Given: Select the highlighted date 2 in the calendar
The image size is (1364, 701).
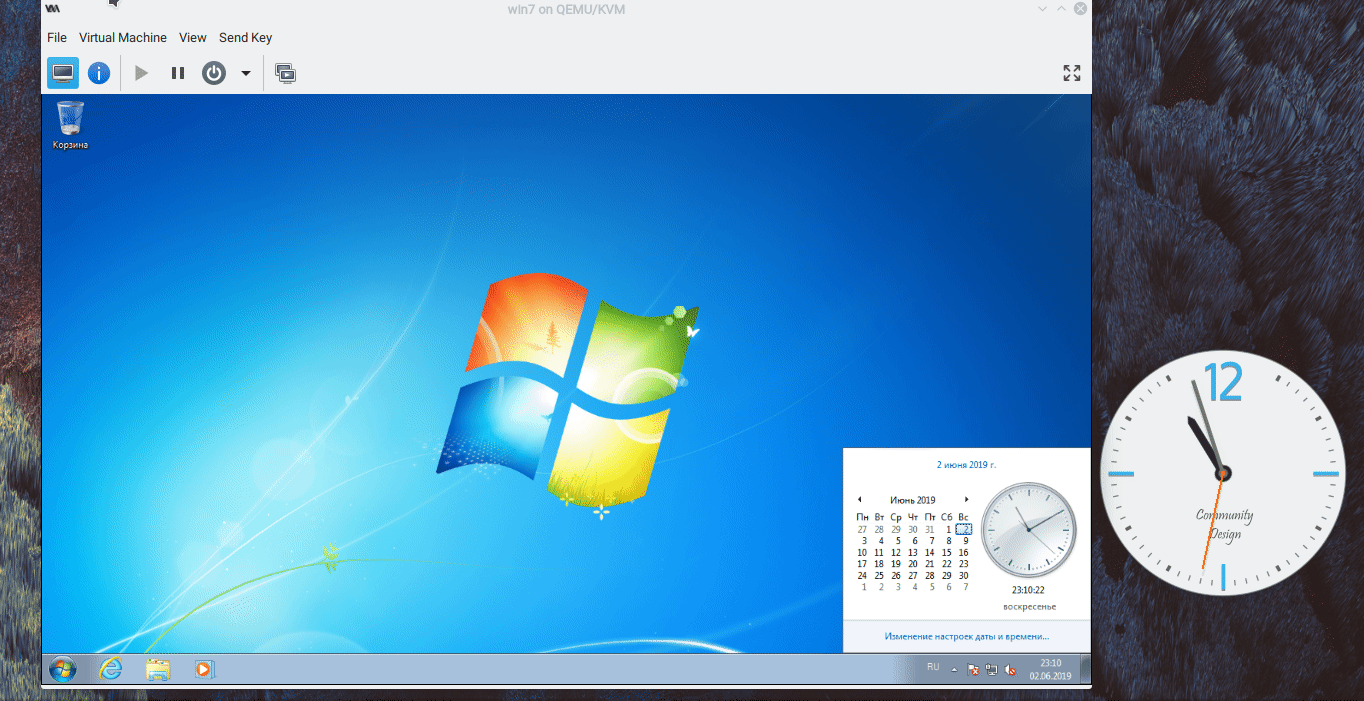Looking at the screenshot, I should [964, 529].
